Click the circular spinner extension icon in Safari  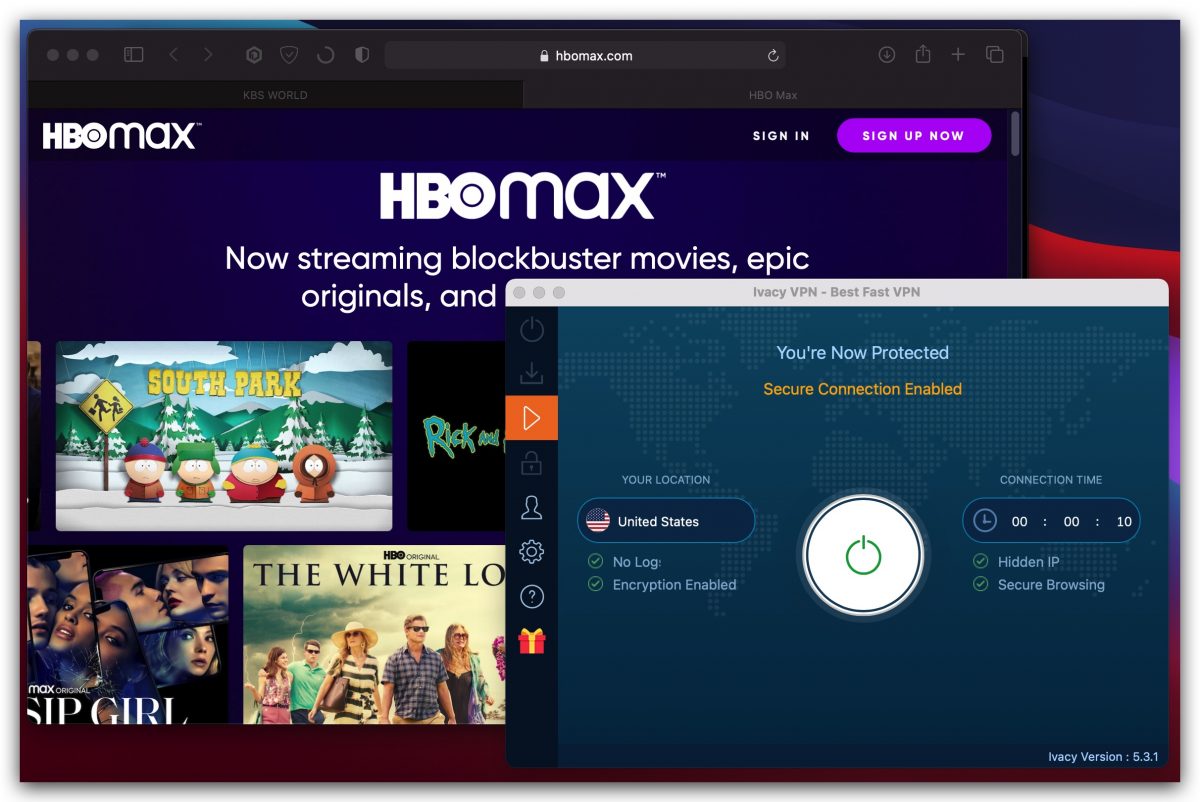pos(325,55)
